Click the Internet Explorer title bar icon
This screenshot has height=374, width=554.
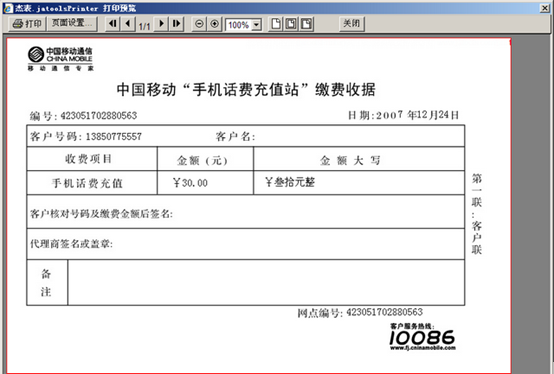[x=8, y=8]
